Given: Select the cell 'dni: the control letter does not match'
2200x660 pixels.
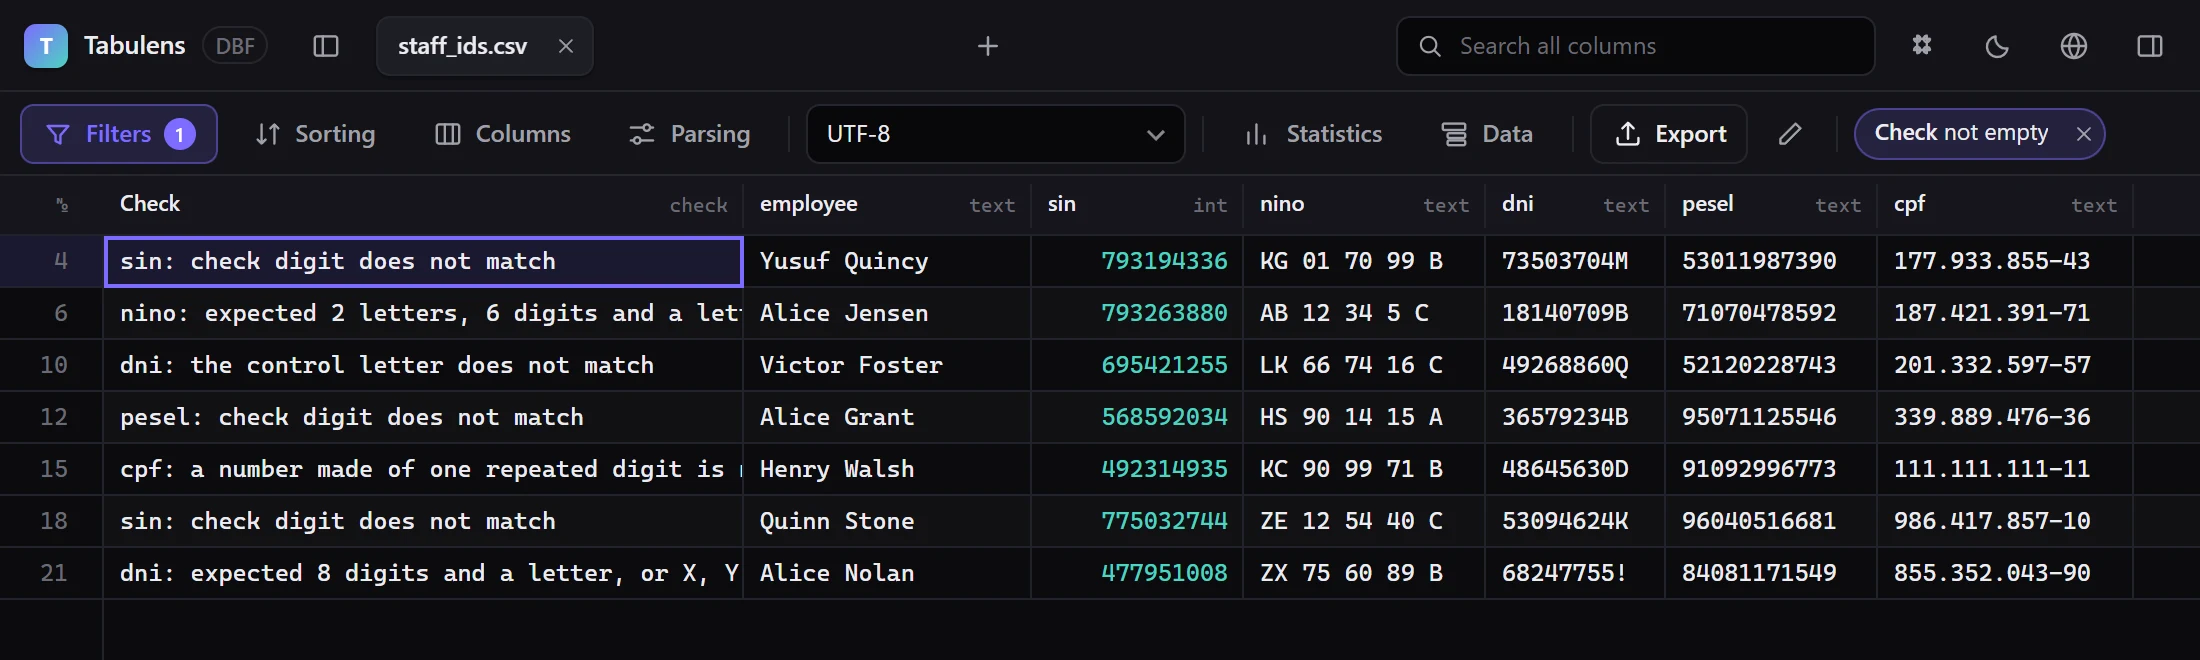Looking at the screenshot, I should coord(423,365).
